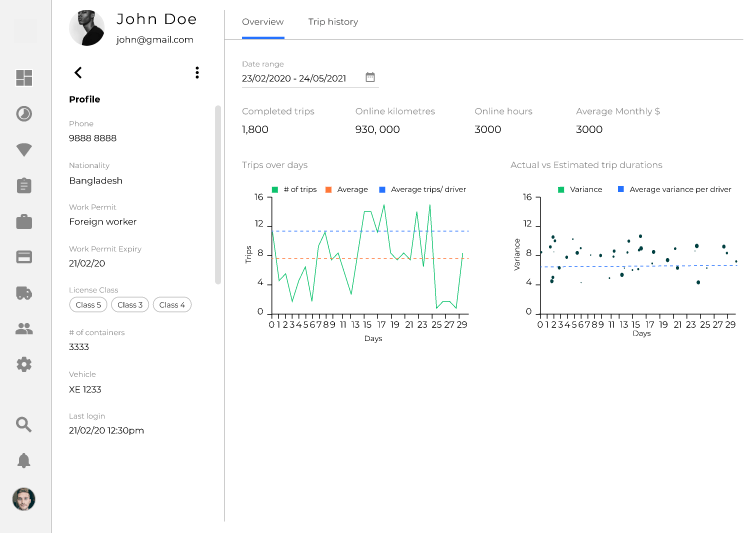Open settings gear in sidebar
This screenshot has width=755, height=533.
pyautogui.click(x=24, y=365)
